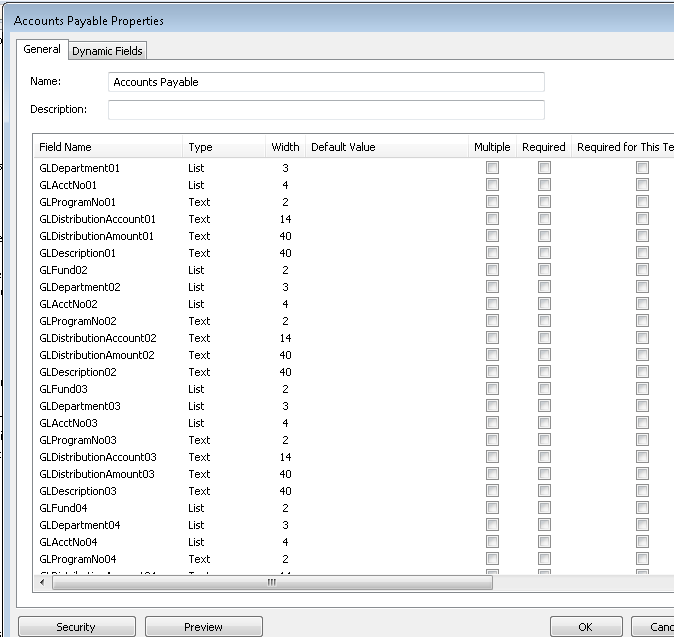Click the Type column header
Screen dimensions: 674x637
click(x=200, y=147)
